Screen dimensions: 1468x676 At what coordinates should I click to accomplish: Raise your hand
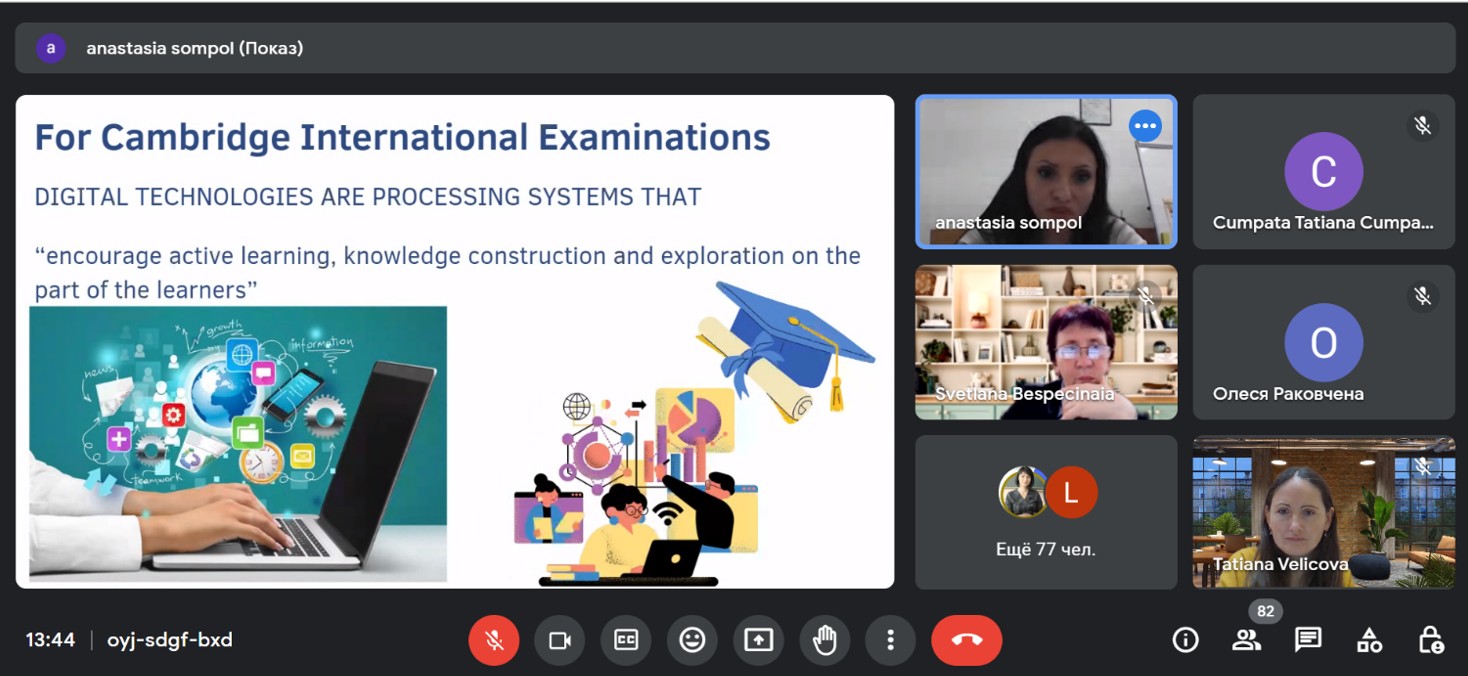tap(824, 640)
